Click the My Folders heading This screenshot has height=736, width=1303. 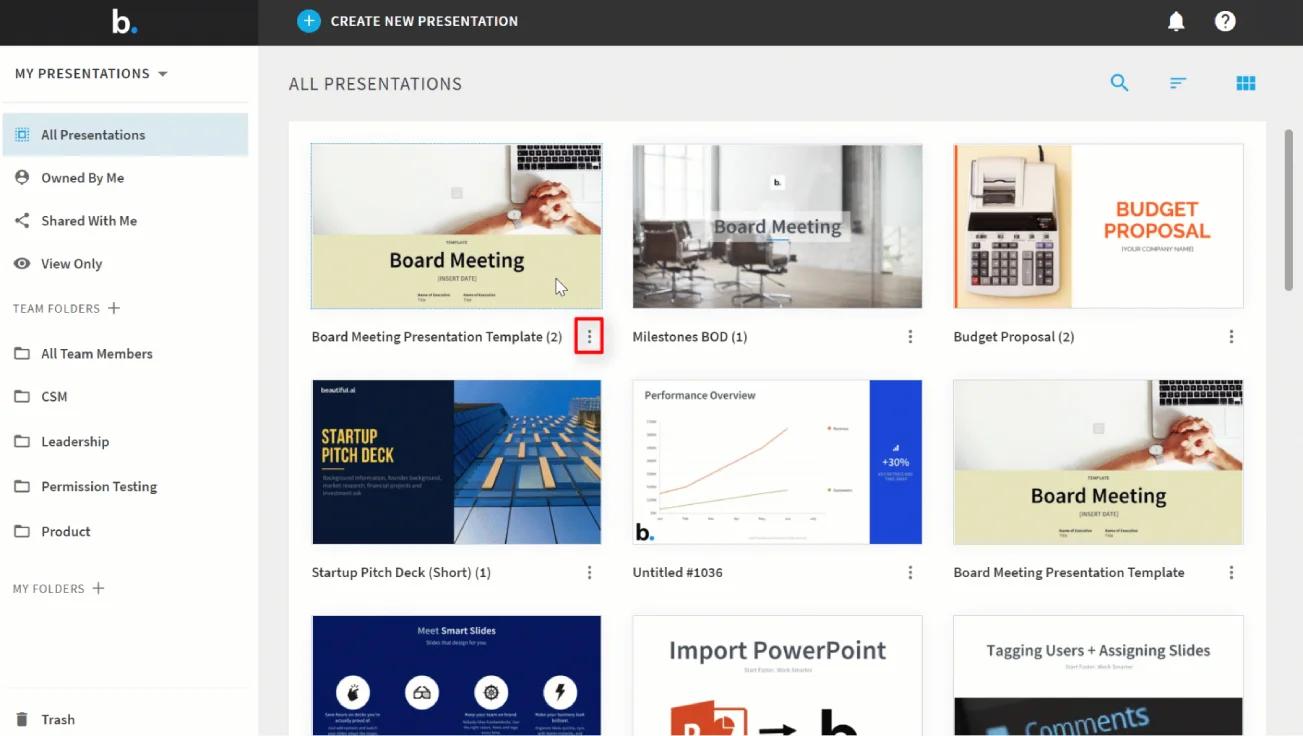pyautogui.click(x=48, y=589)
